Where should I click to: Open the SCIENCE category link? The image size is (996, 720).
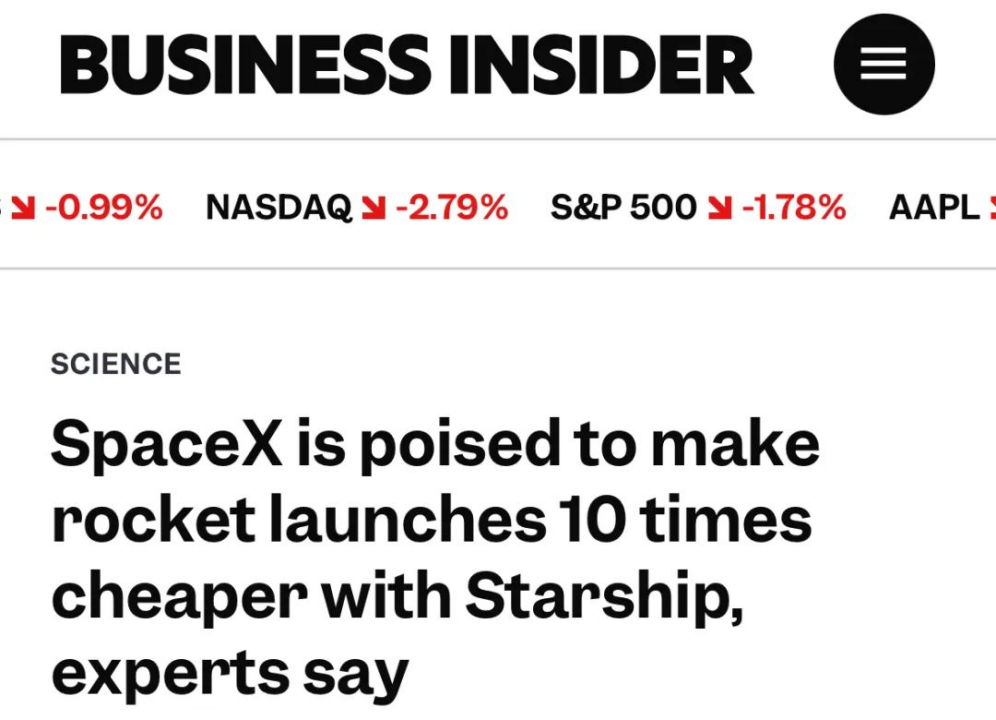116,364
